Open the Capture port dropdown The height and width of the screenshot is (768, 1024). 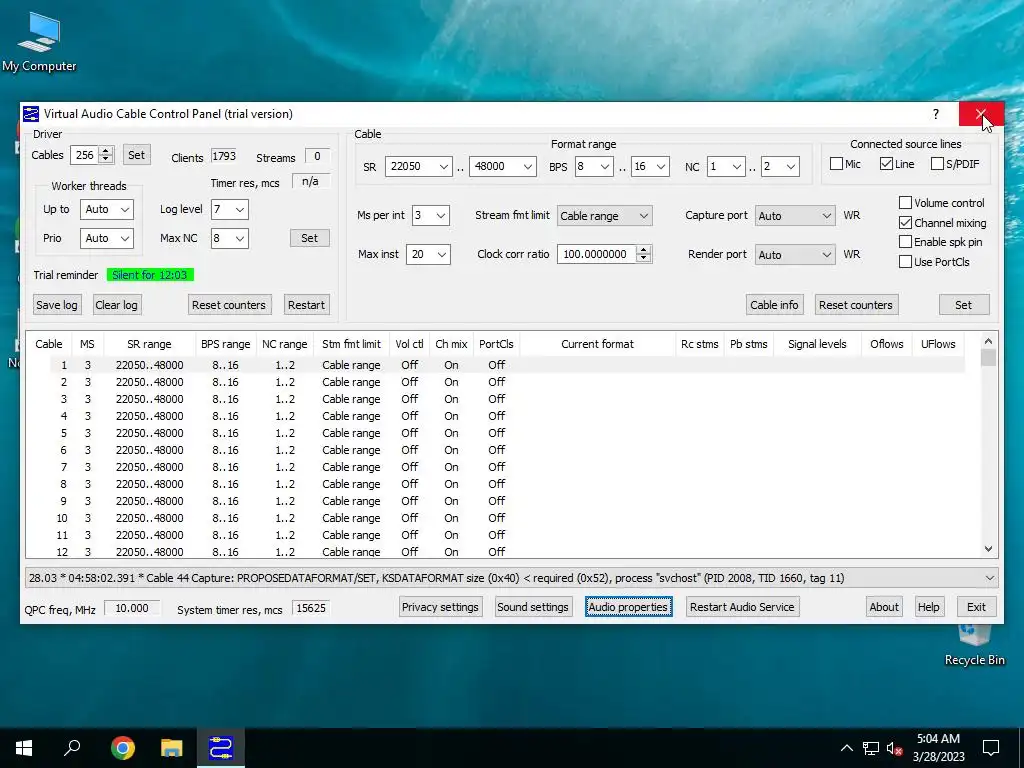coord(795,216)
